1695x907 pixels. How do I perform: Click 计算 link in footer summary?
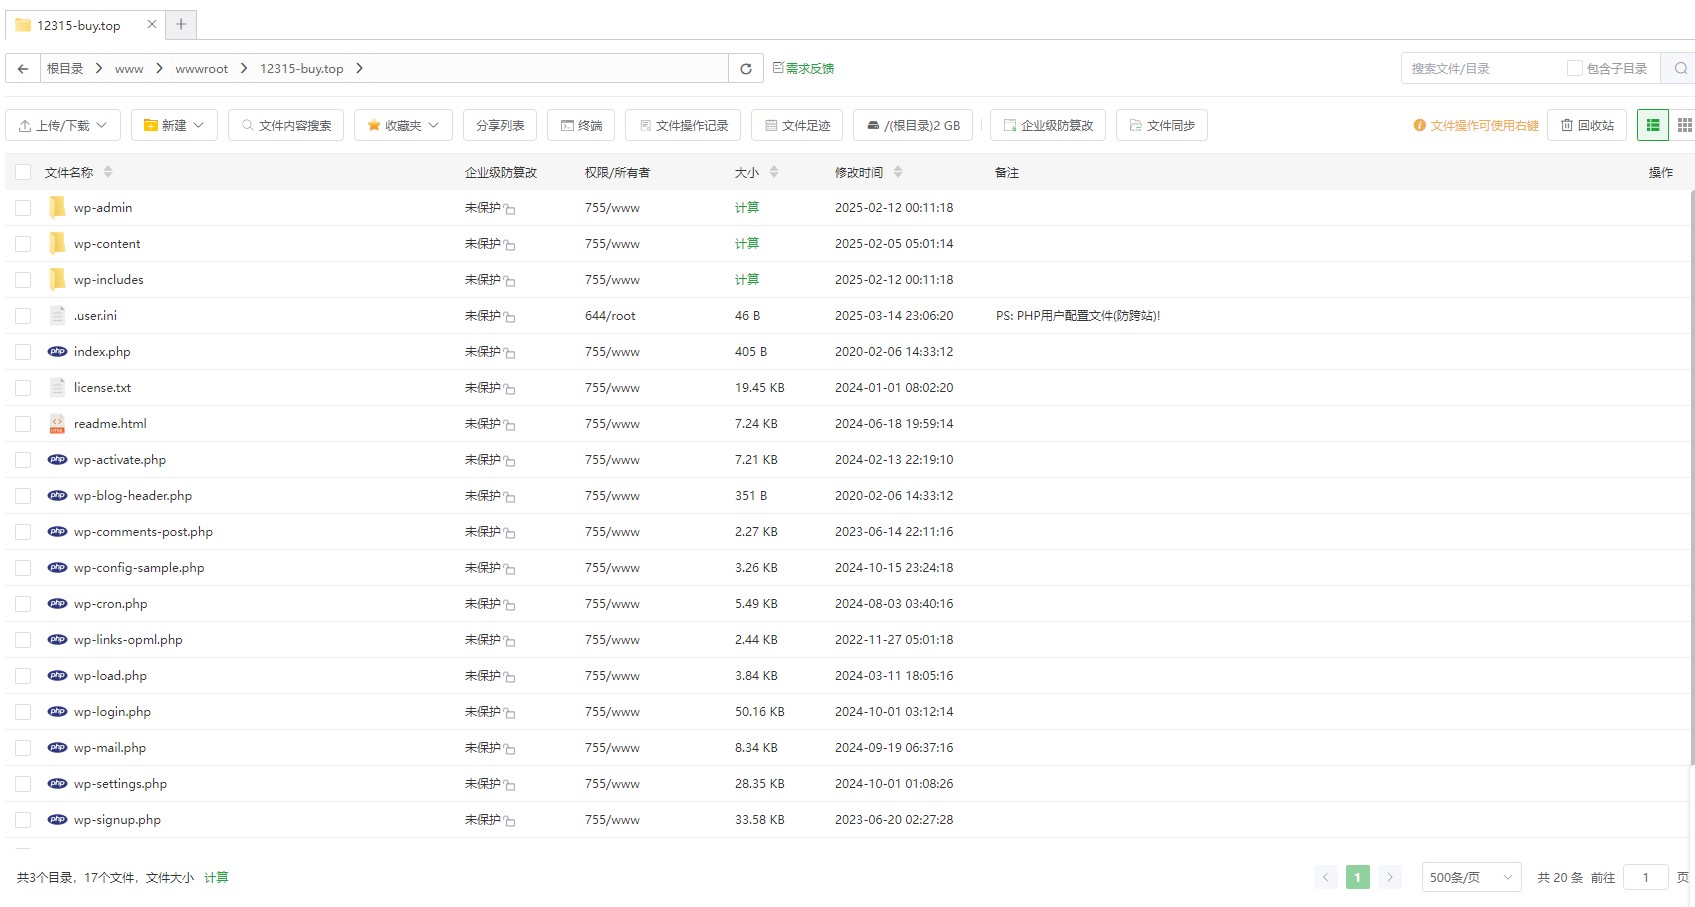click(x=216, y=877)
